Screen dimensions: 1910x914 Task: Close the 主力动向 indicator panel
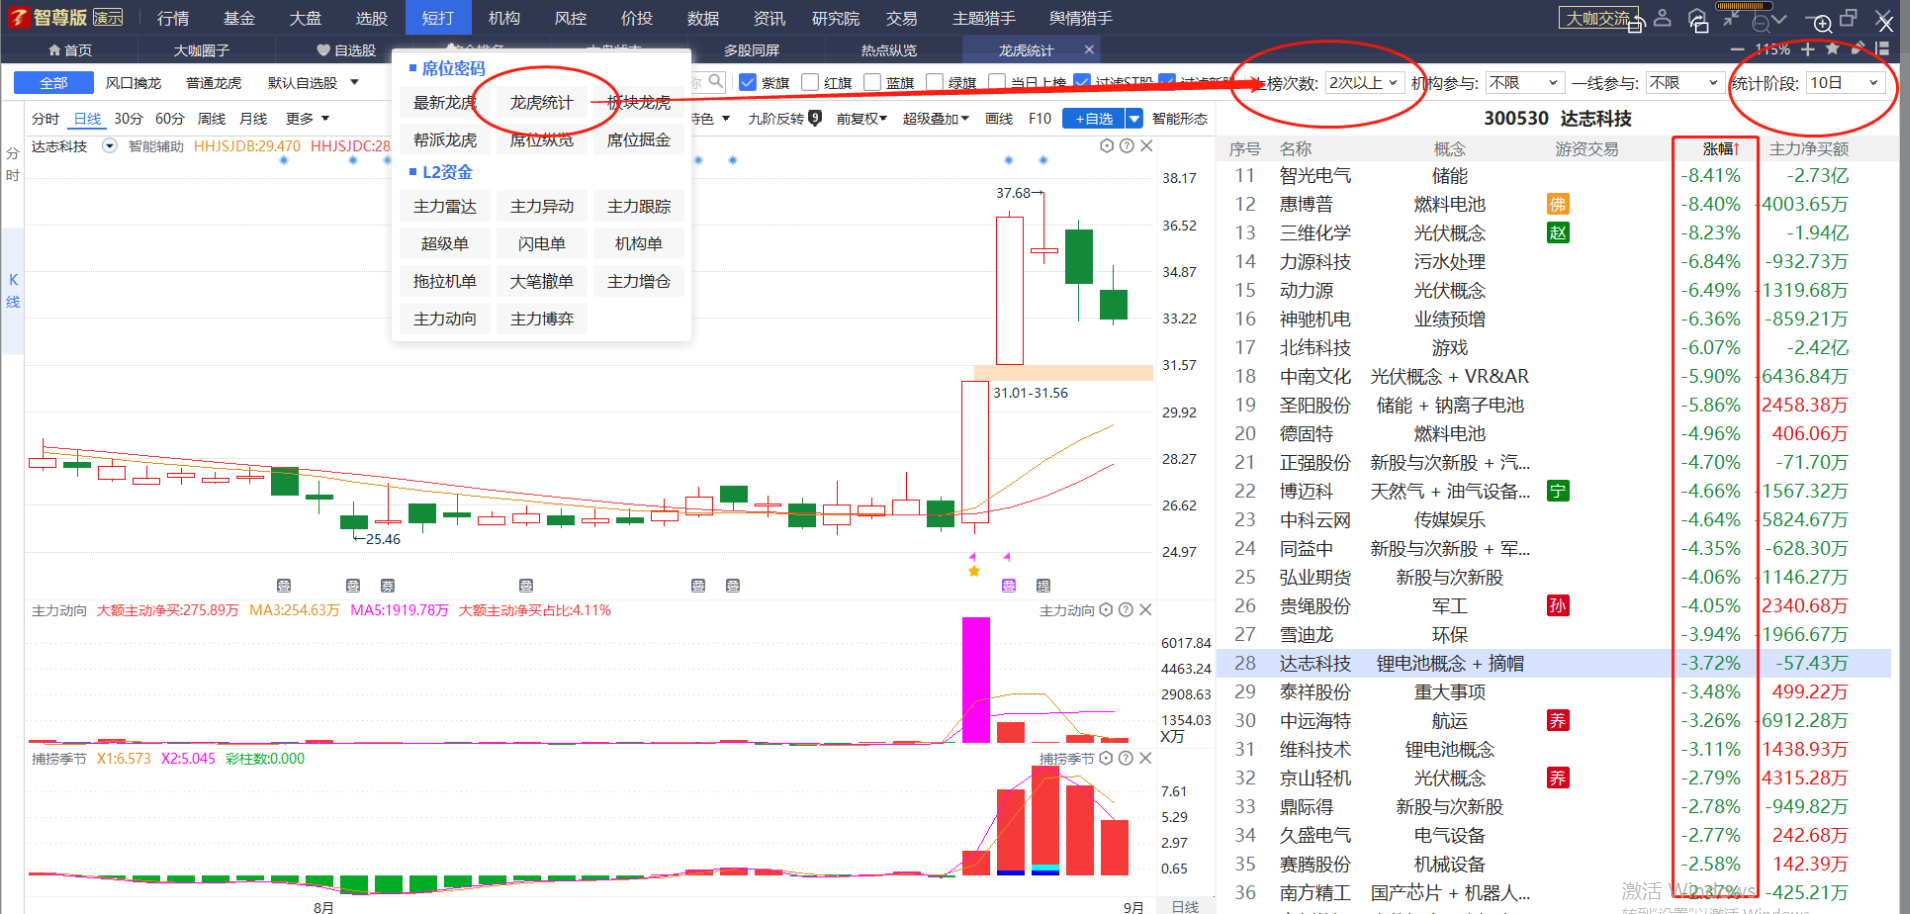pyautogui.click(x=1146, y=610)
